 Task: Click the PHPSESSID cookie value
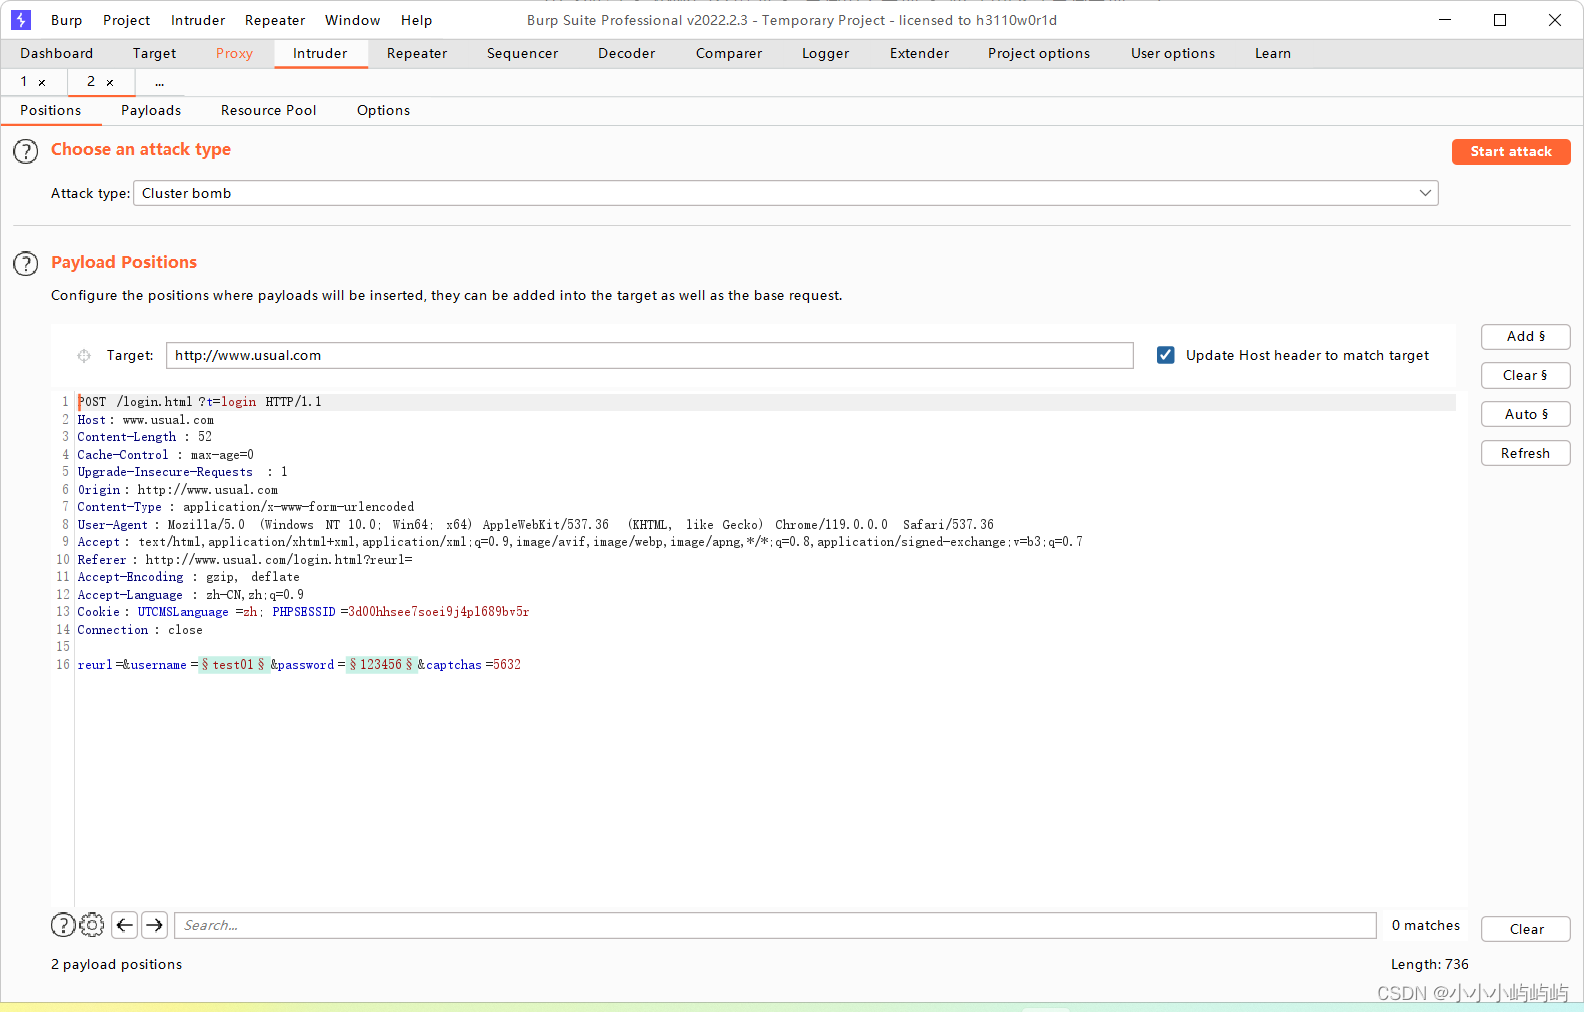coord(439,612)
